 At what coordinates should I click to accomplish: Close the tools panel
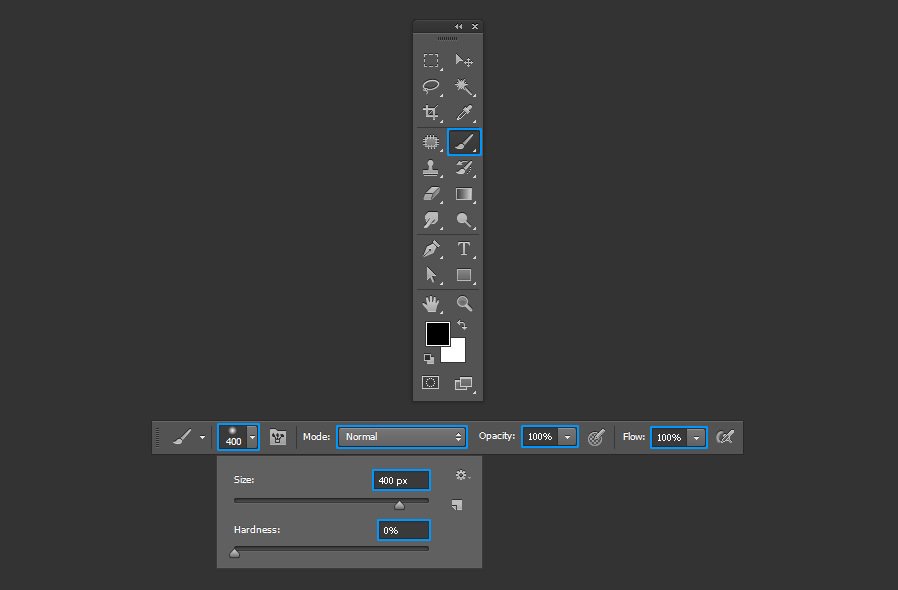click(475, 26)
